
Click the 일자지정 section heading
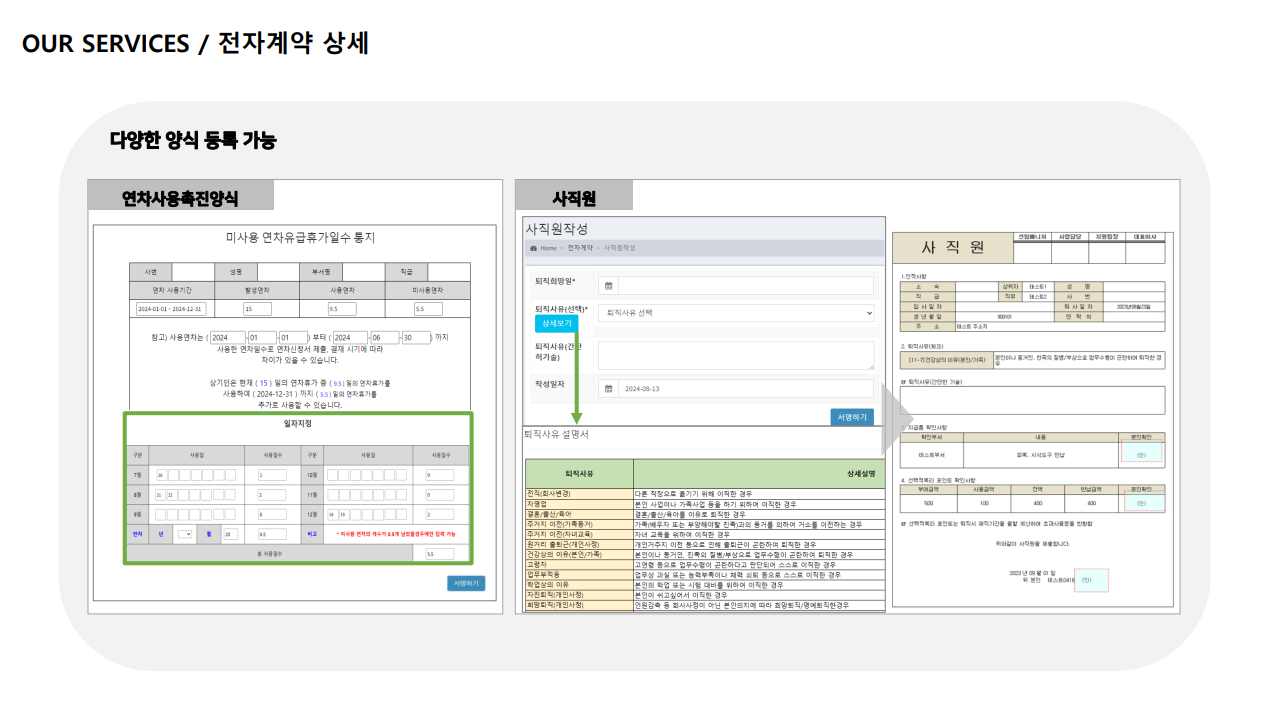[x=298, y=423]
